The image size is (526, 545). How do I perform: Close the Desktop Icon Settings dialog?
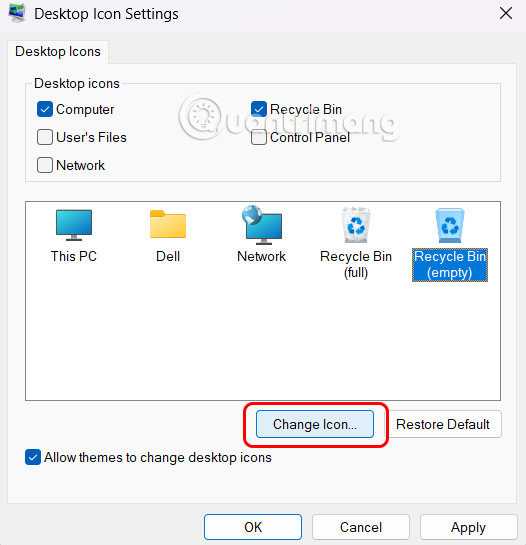(506, 14)
